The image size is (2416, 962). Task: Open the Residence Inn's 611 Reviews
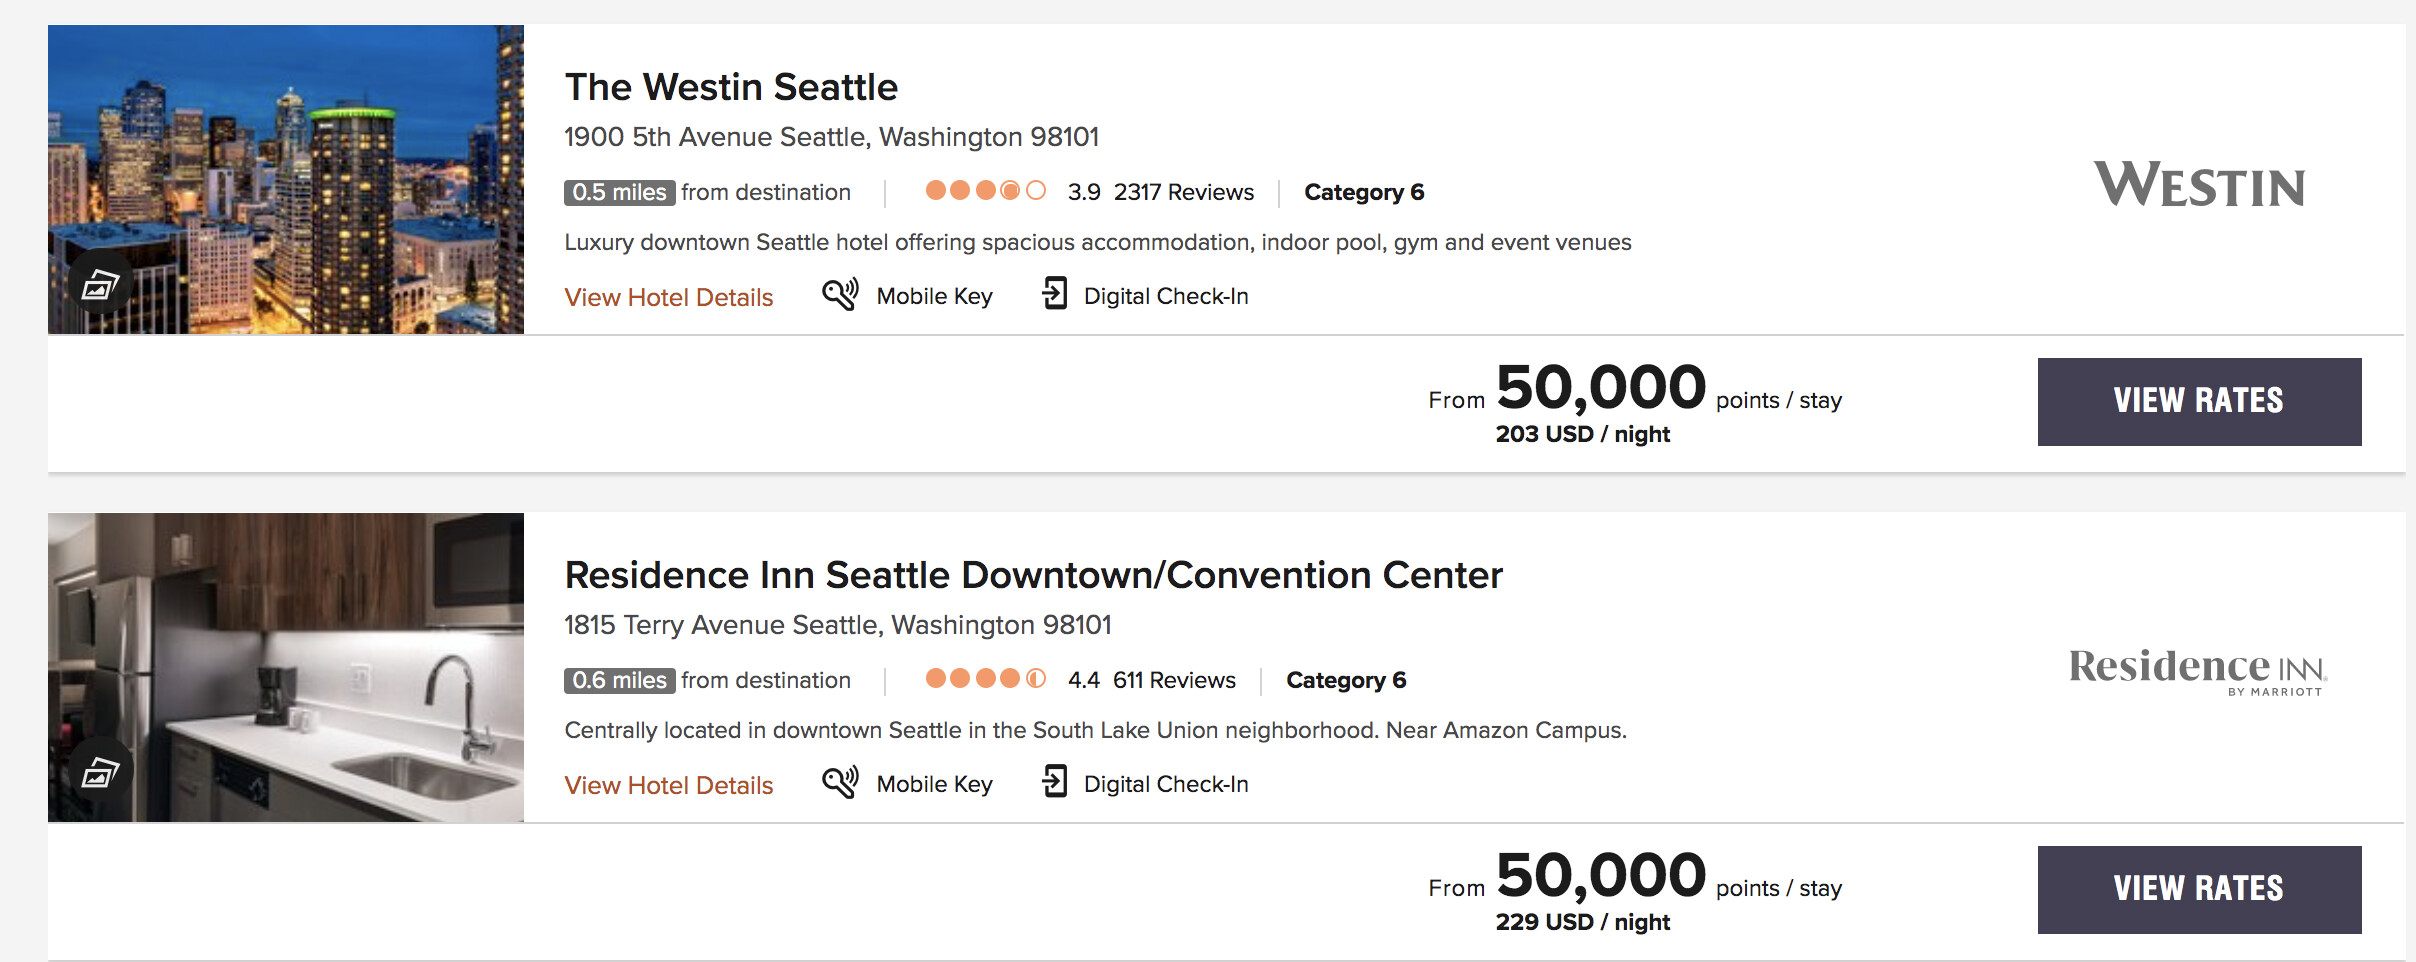(1174, 680)
